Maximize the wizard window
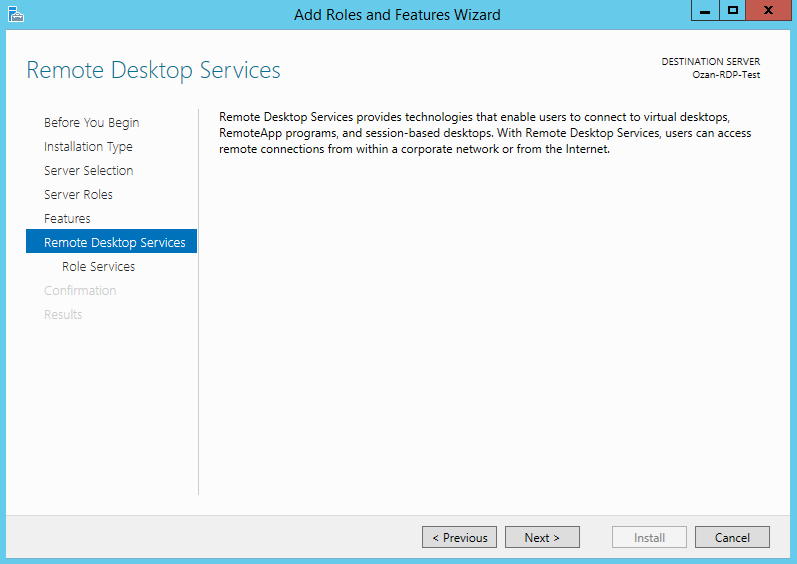797x564 pixels. (x=733, y=10)
